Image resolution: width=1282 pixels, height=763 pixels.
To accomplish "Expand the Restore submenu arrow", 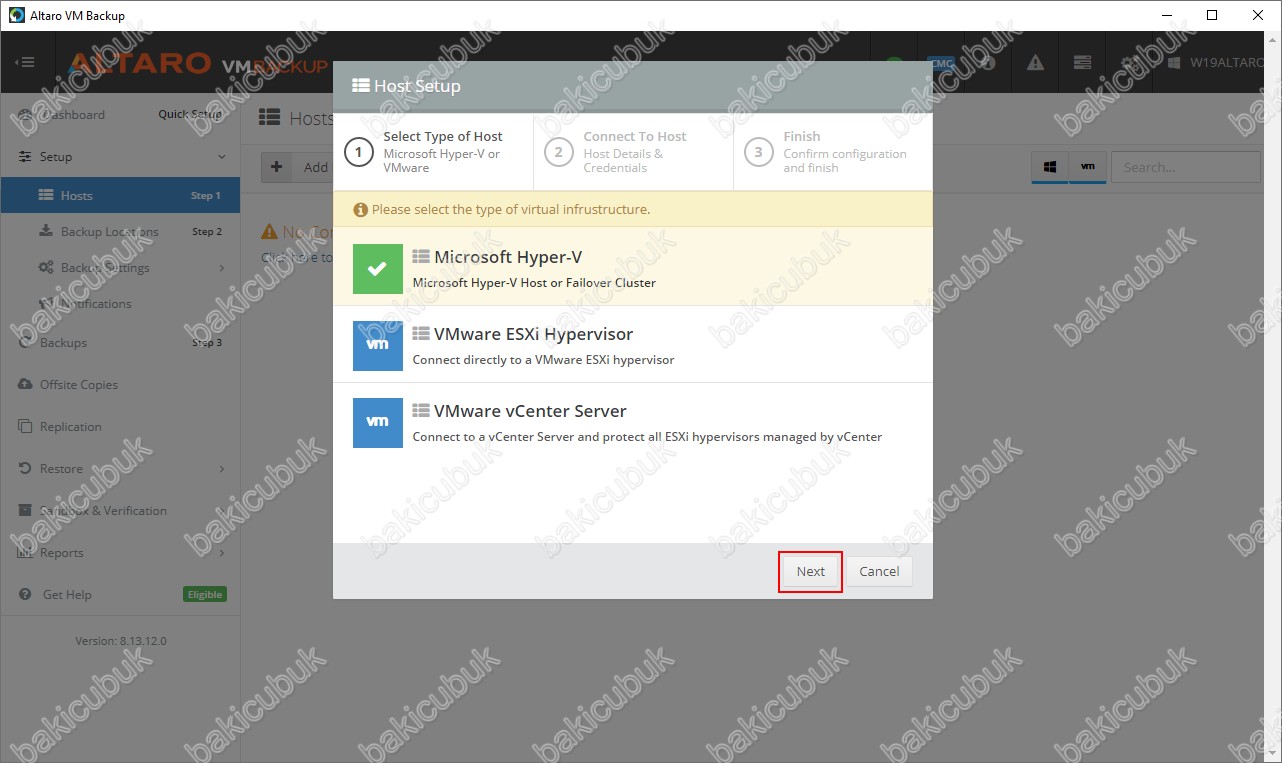I will click(x=222, y=469).
